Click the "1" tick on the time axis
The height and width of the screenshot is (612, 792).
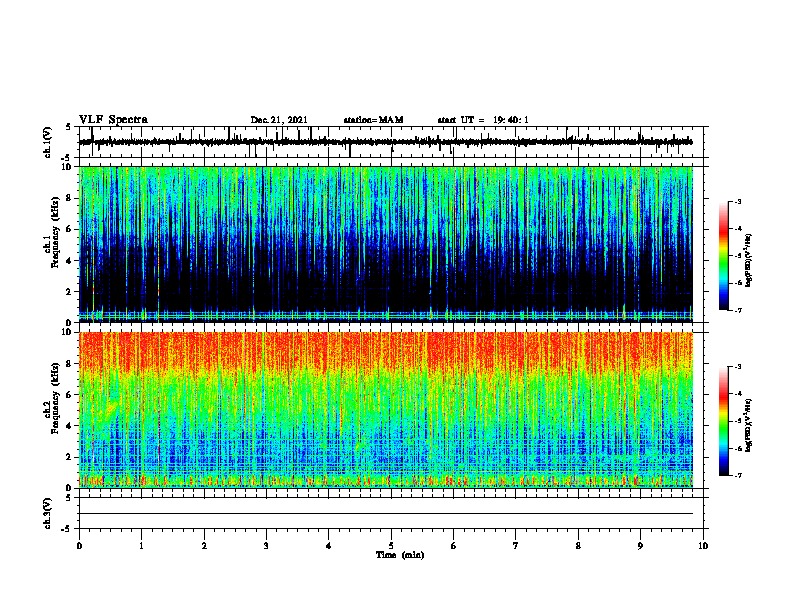(141, 546)
